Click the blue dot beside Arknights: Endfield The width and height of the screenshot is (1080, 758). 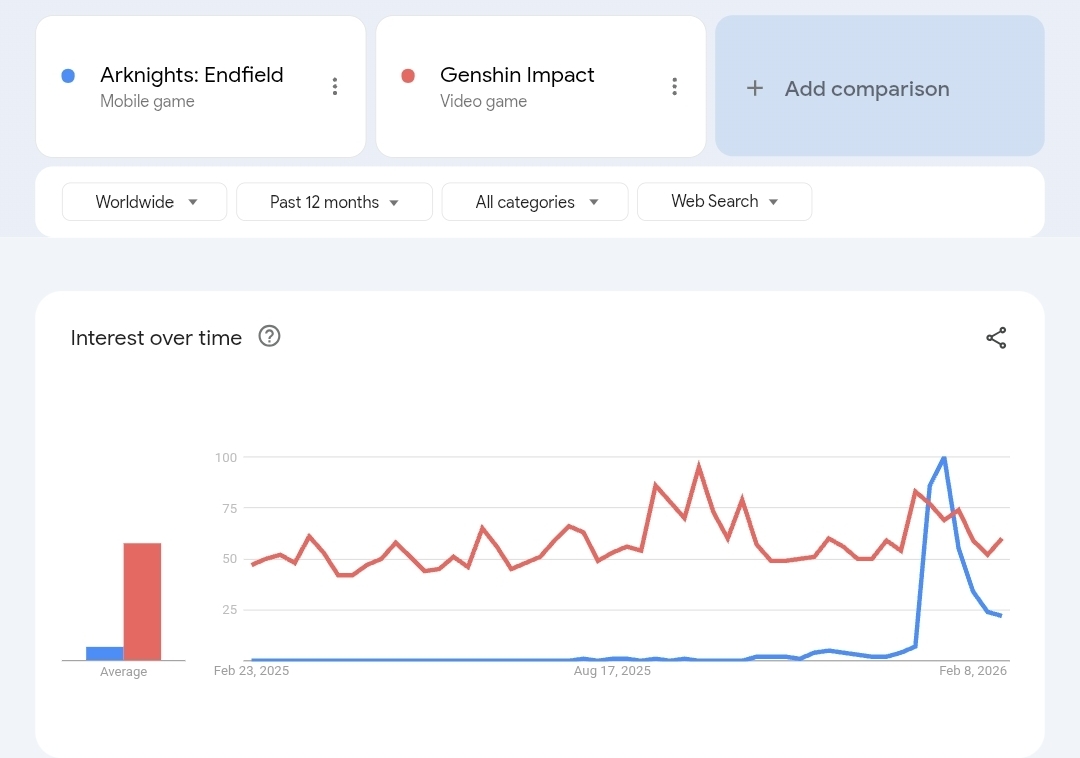tap(68, 76)
